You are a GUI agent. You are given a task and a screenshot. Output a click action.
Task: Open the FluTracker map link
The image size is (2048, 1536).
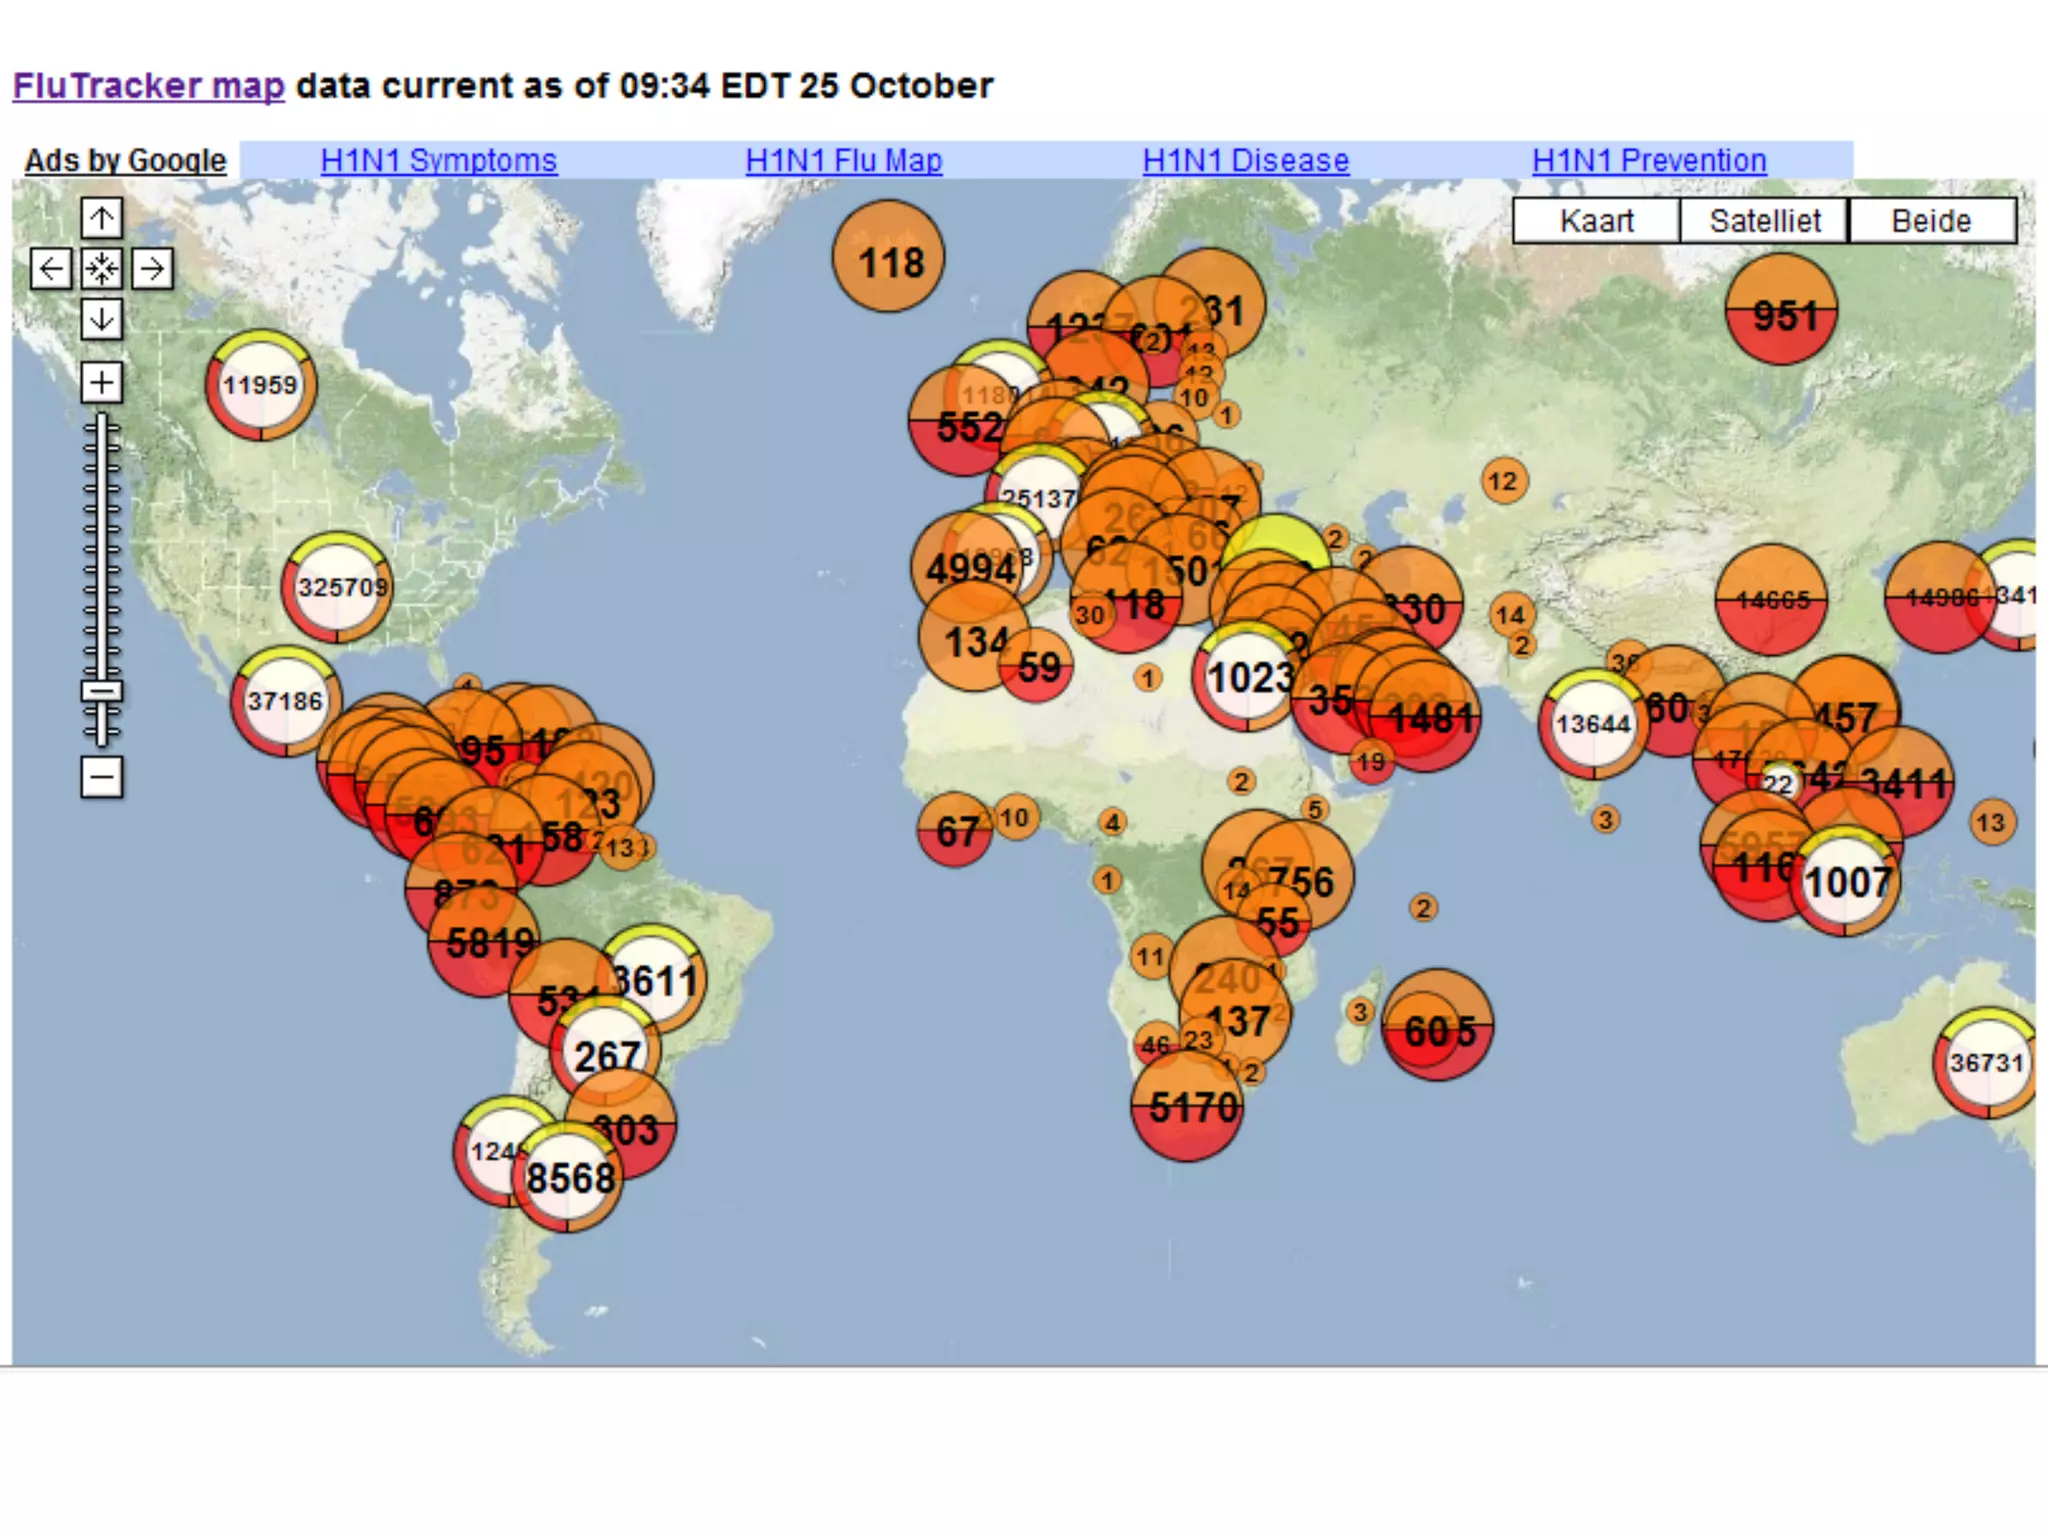(148, 86)
